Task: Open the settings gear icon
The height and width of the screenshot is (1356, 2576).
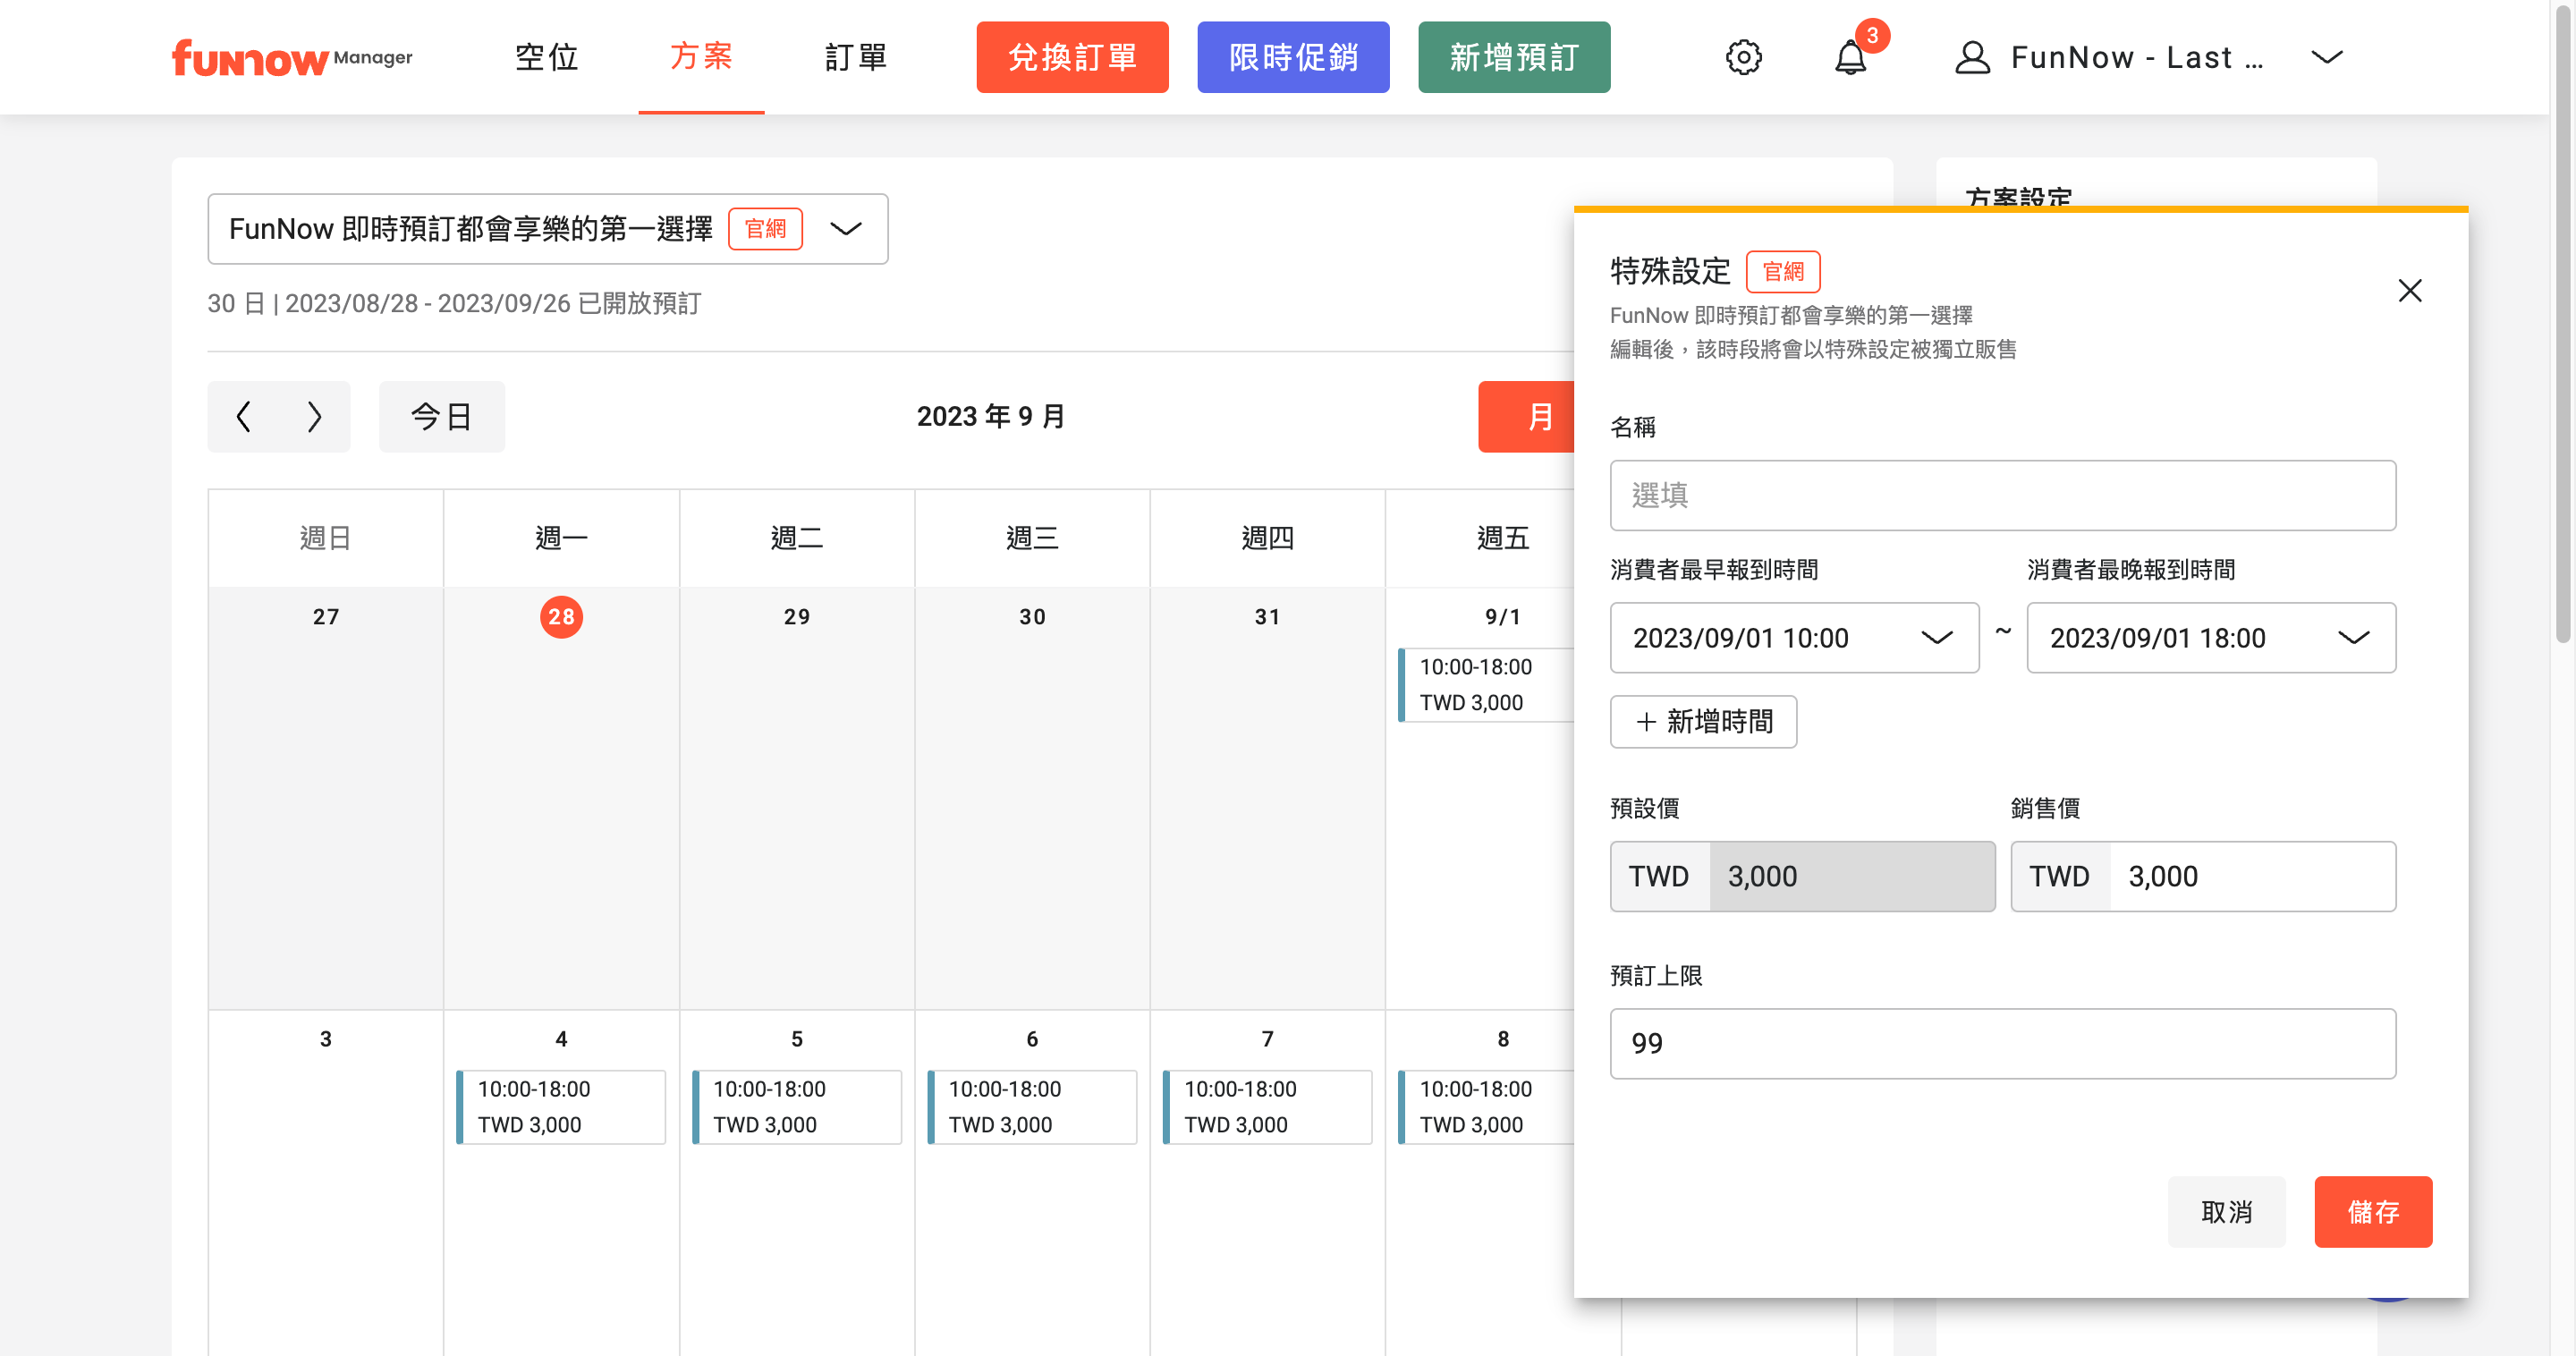Action: click(1743, 57)
